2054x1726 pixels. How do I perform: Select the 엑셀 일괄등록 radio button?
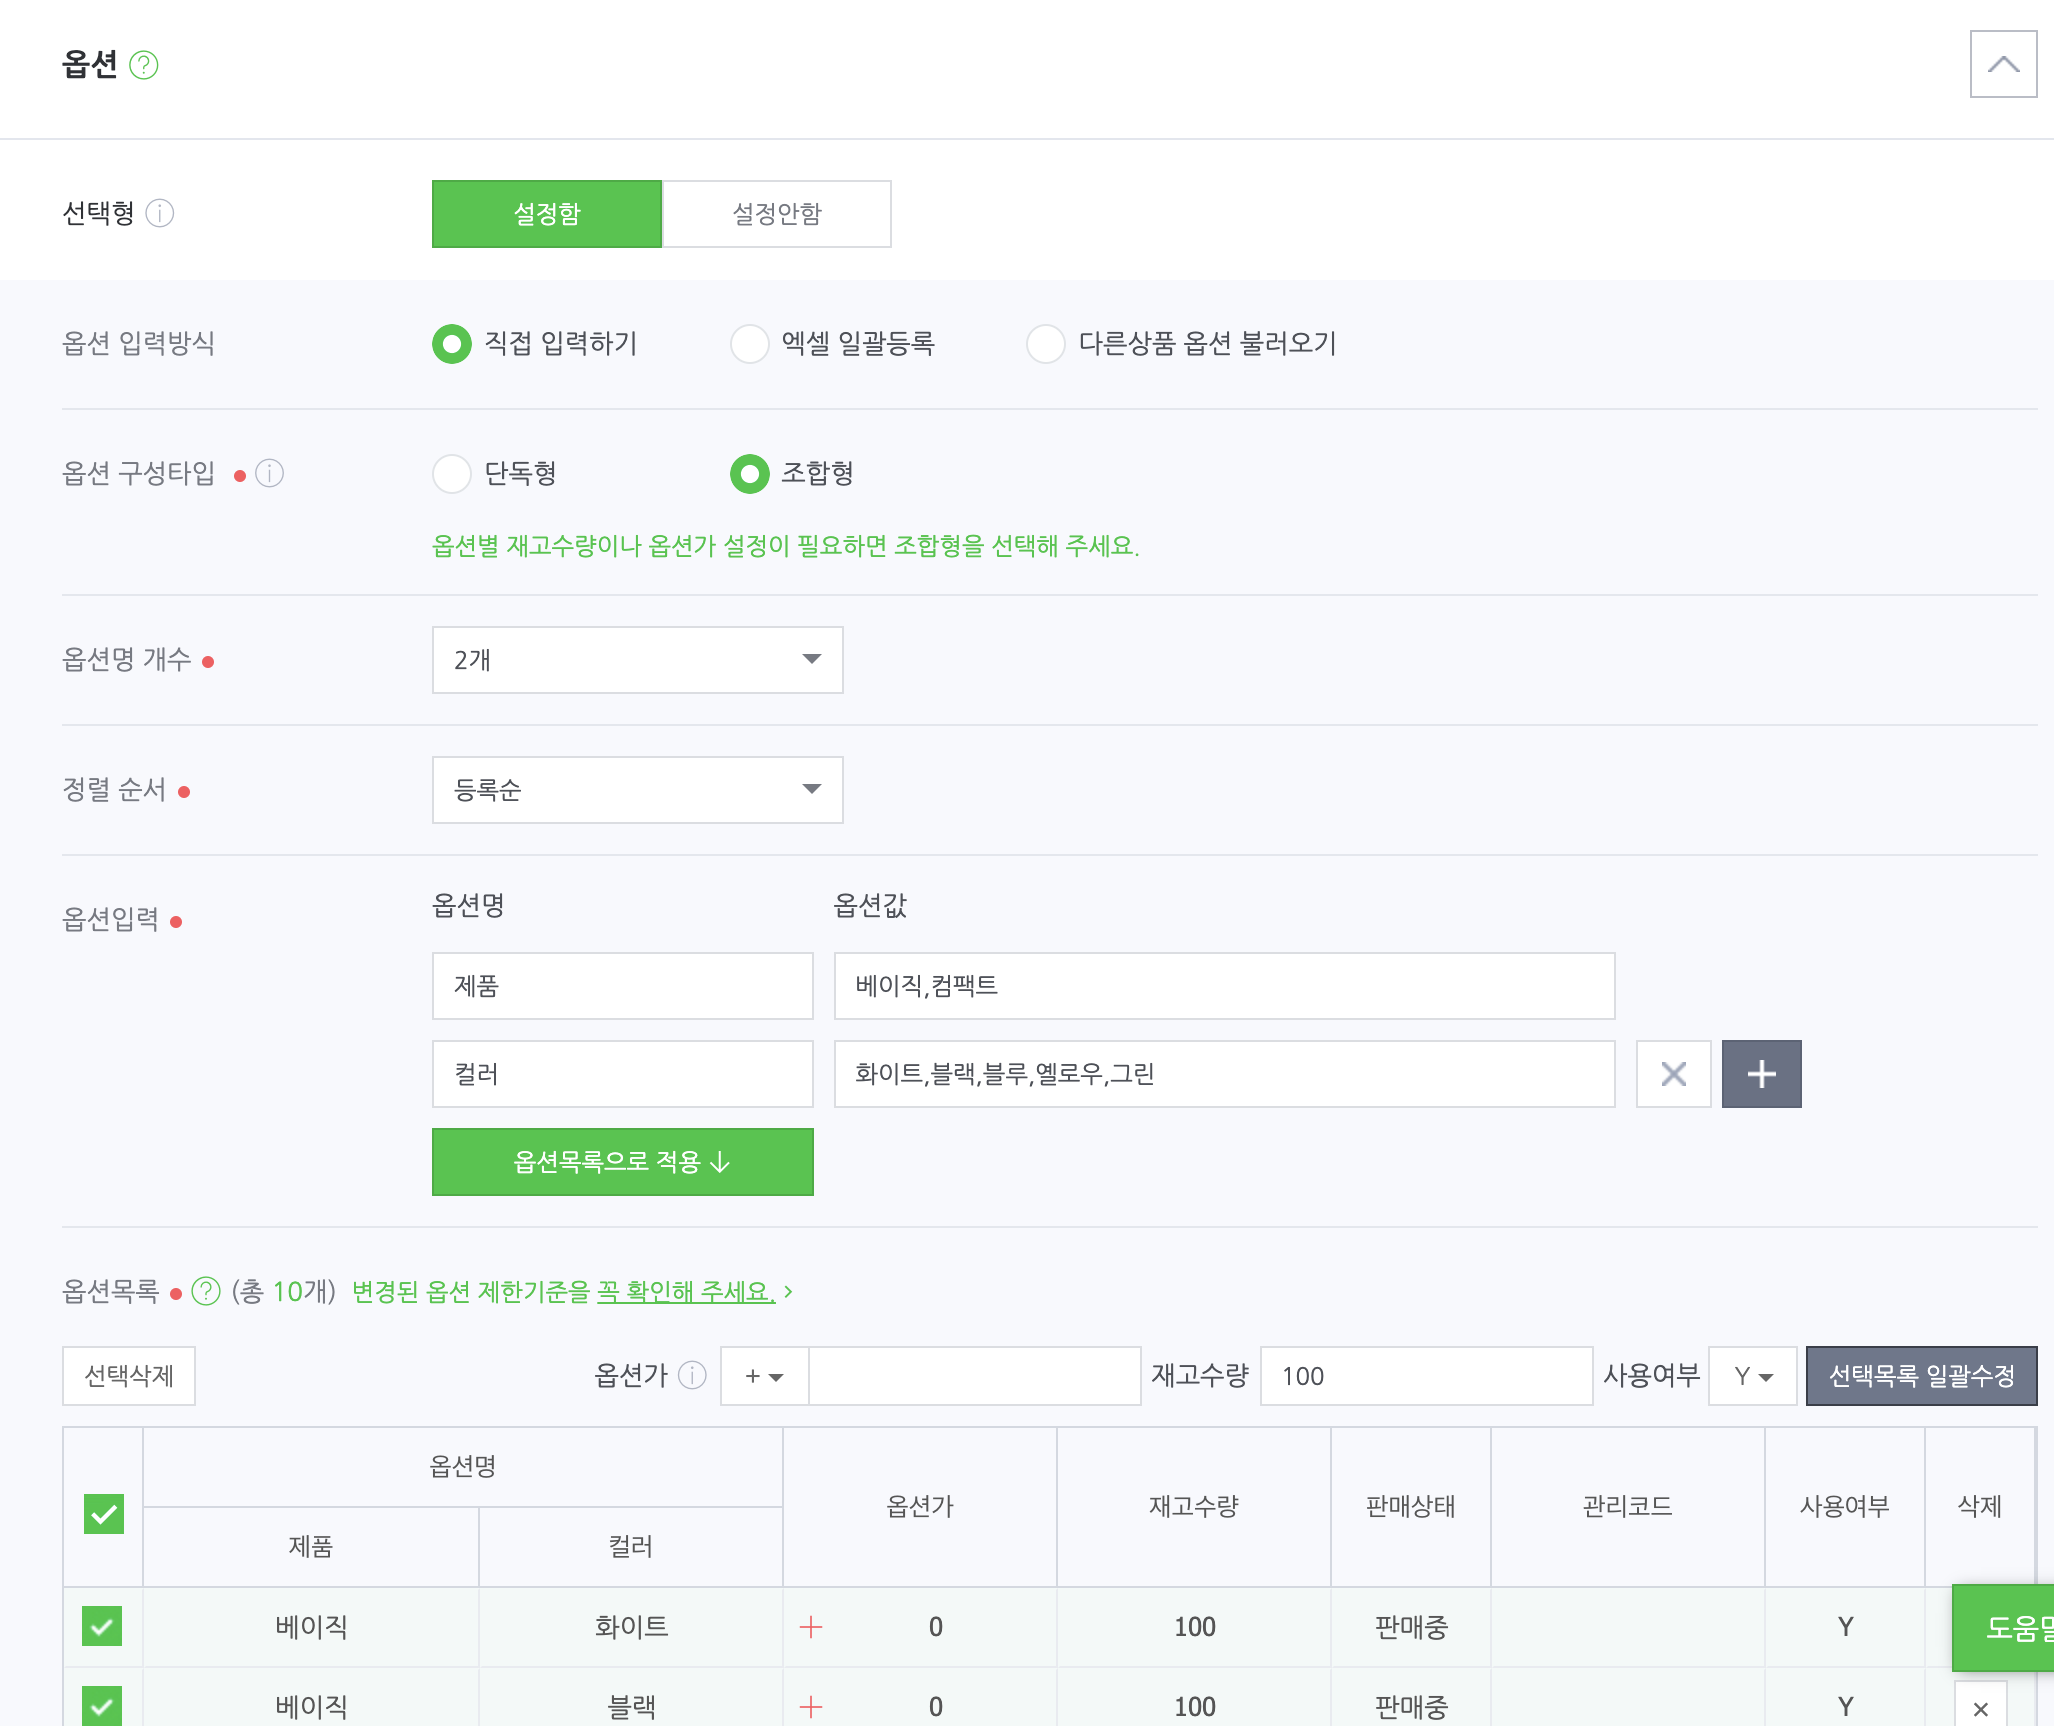point(749,343)
